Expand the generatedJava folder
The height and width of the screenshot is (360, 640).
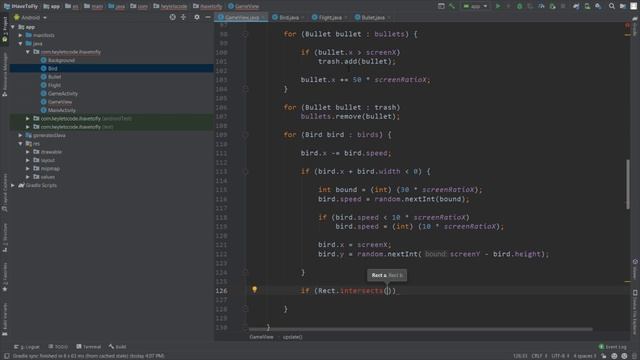pyautogui.click(x=20, y=135)
